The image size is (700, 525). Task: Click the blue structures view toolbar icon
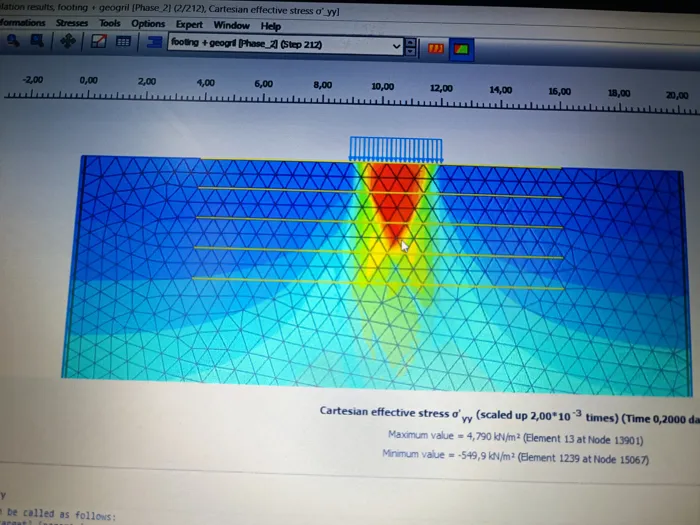154,43
